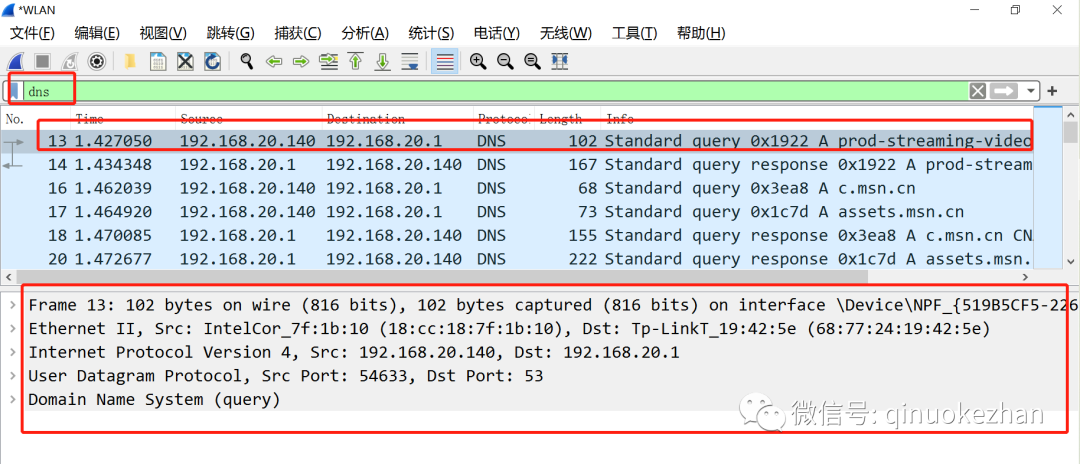
Task: Open a capture file via folder icon
Action: pos(129,61)
